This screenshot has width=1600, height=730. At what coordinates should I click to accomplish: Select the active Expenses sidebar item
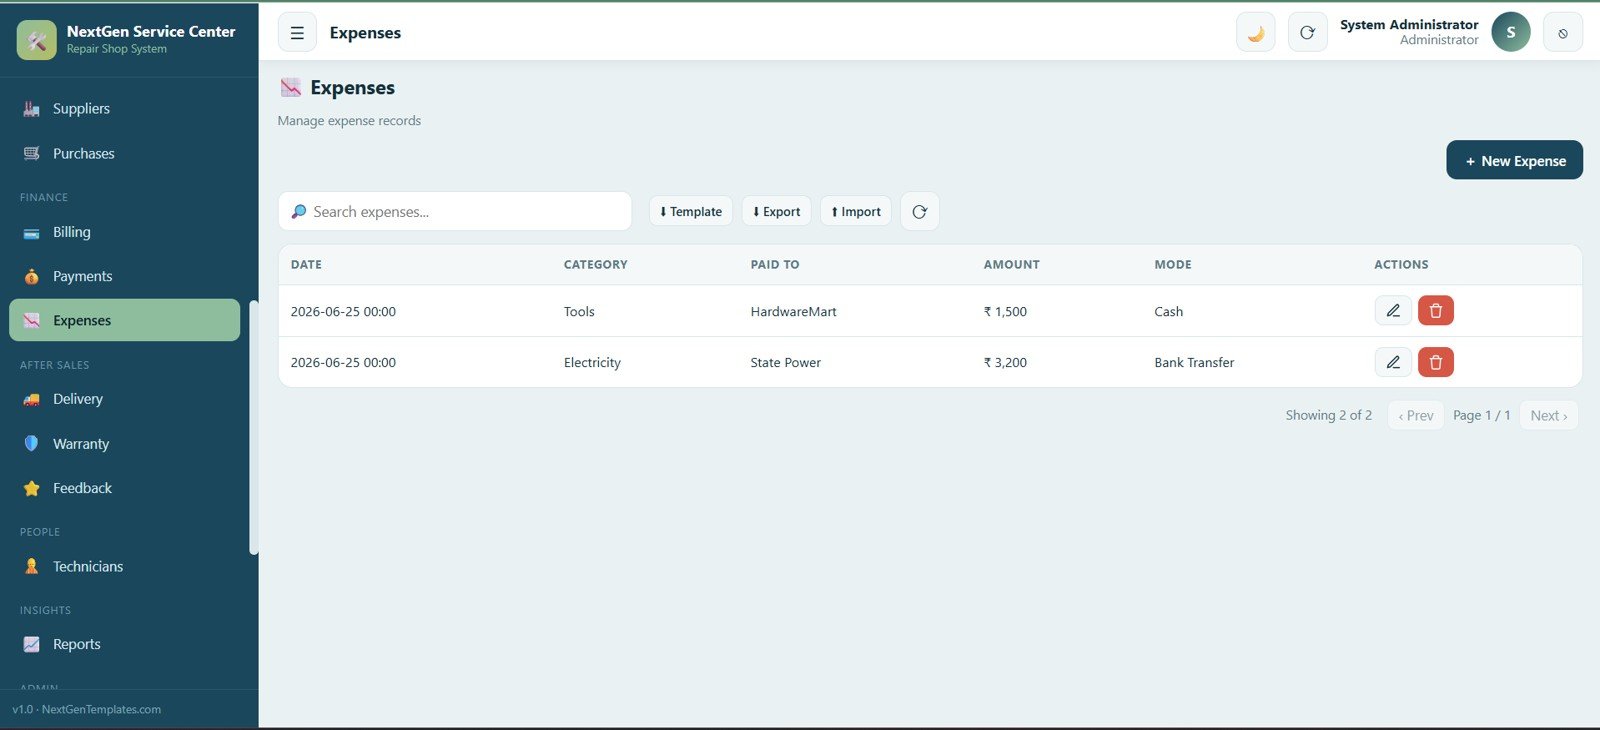124,320
